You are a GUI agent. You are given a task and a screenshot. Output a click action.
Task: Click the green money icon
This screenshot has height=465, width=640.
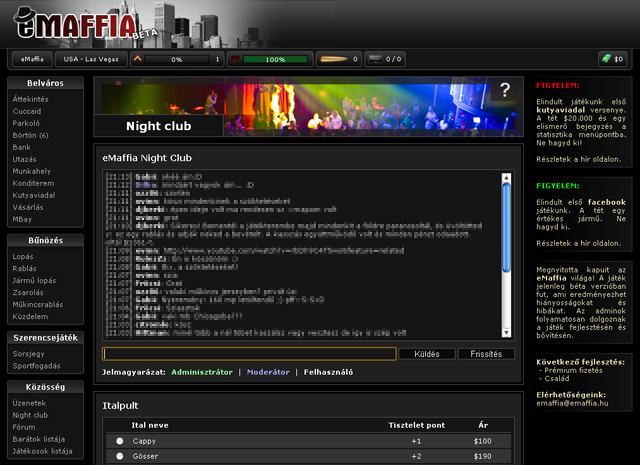click(x=605, y=59)
